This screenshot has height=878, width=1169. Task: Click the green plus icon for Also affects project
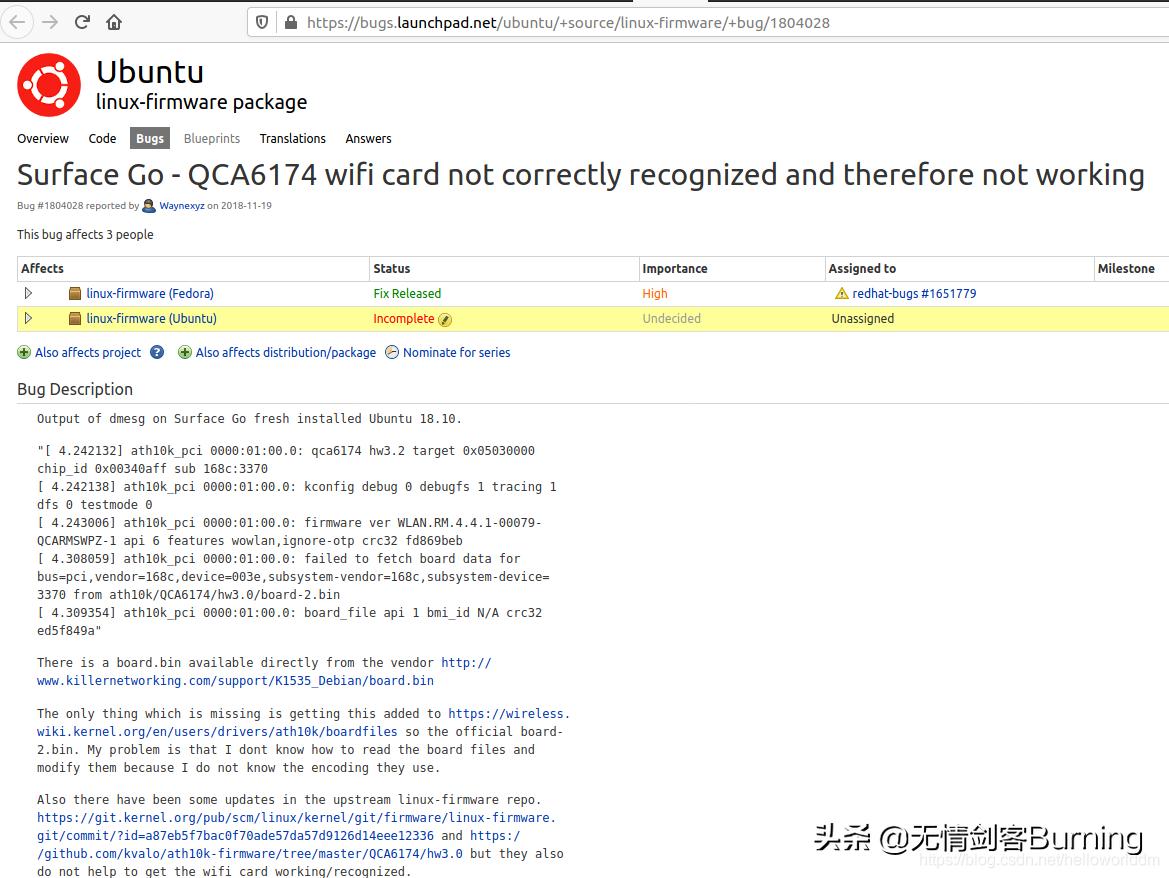(x=22, y=352)
